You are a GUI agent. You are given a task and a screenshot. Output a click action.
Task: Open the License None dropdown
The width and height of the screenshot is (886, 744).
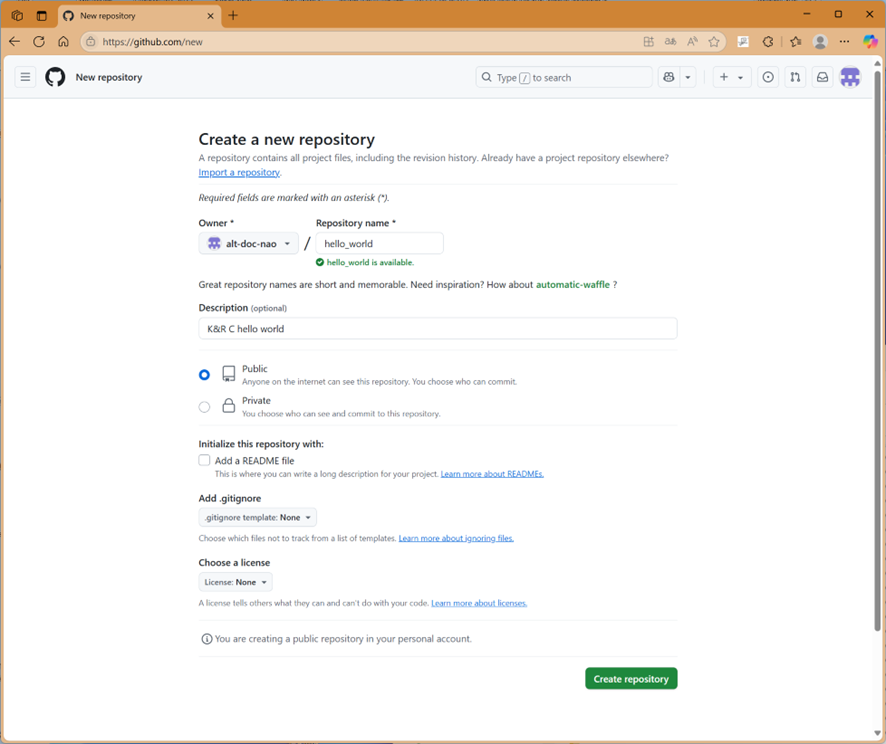pos(236,582)
